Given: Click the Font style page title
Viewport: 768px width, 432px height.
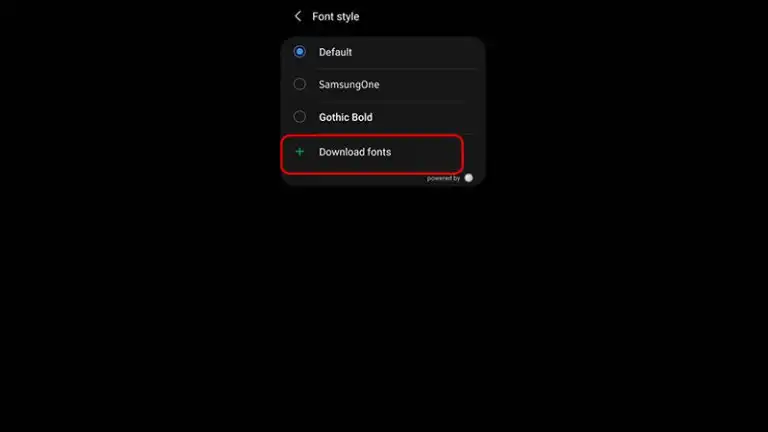Looking at the screenshot, I should tap(336, 16).
